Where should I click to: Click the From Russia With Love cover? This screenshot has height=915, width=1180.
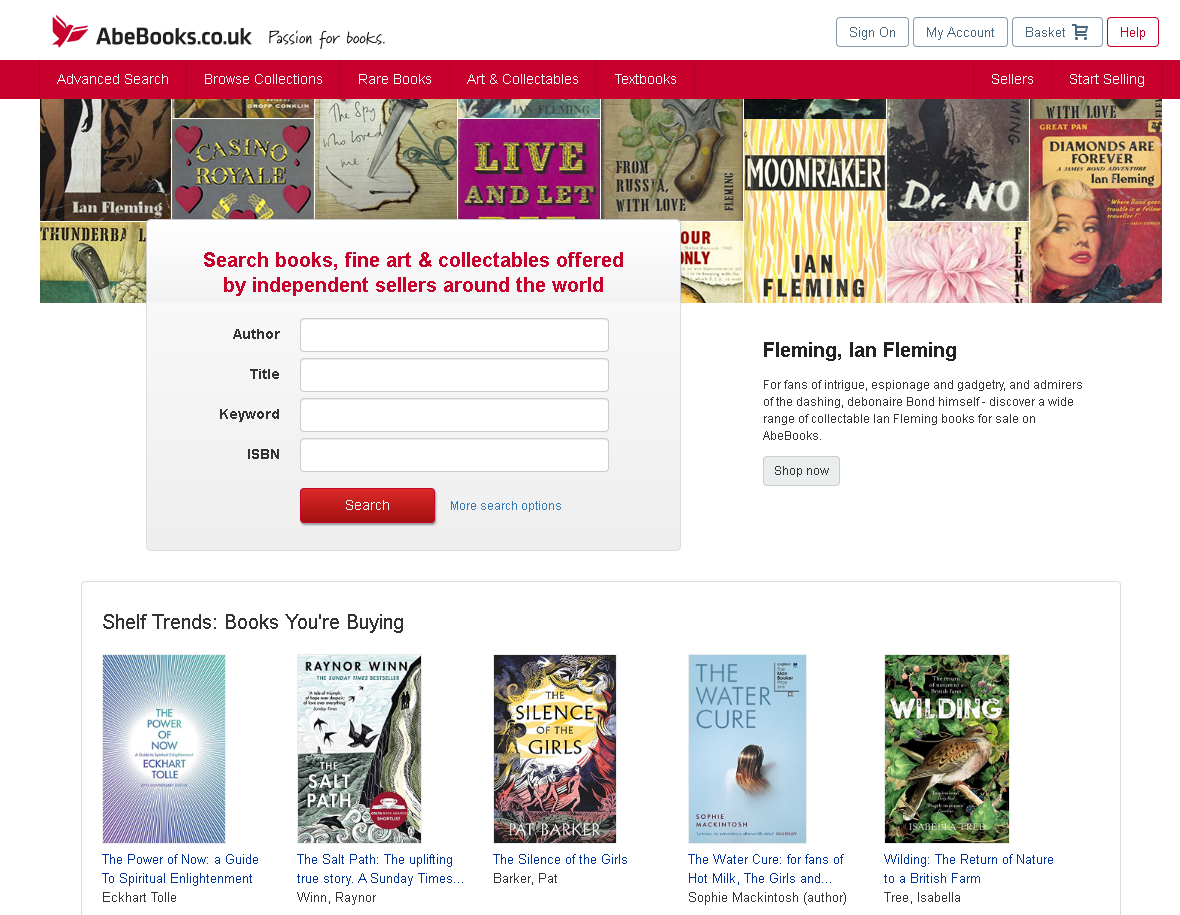672,160
